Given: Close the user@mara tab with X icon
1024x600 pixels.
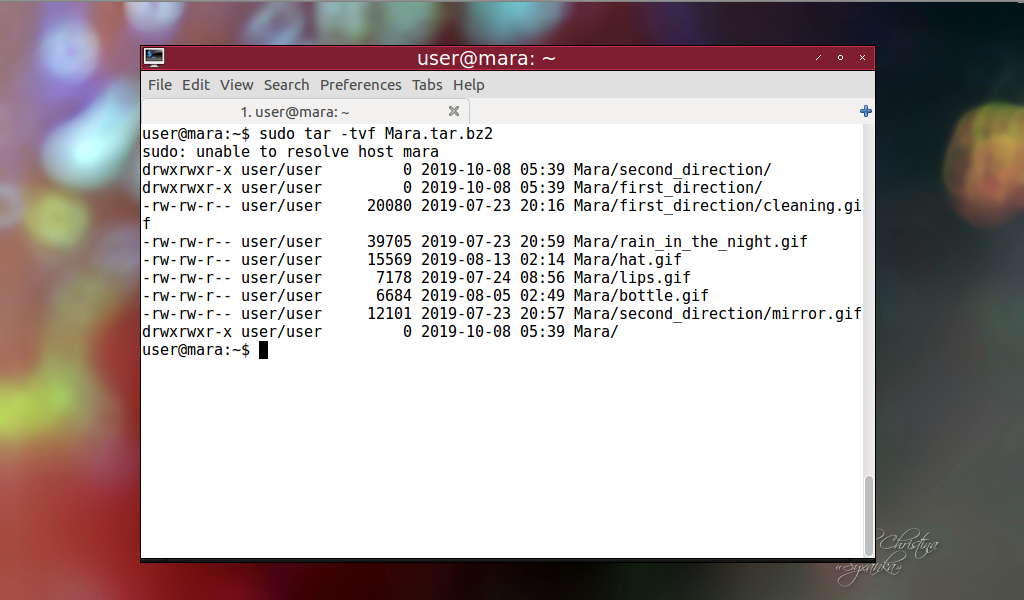Looking at the screenshot, I should 454,111.
